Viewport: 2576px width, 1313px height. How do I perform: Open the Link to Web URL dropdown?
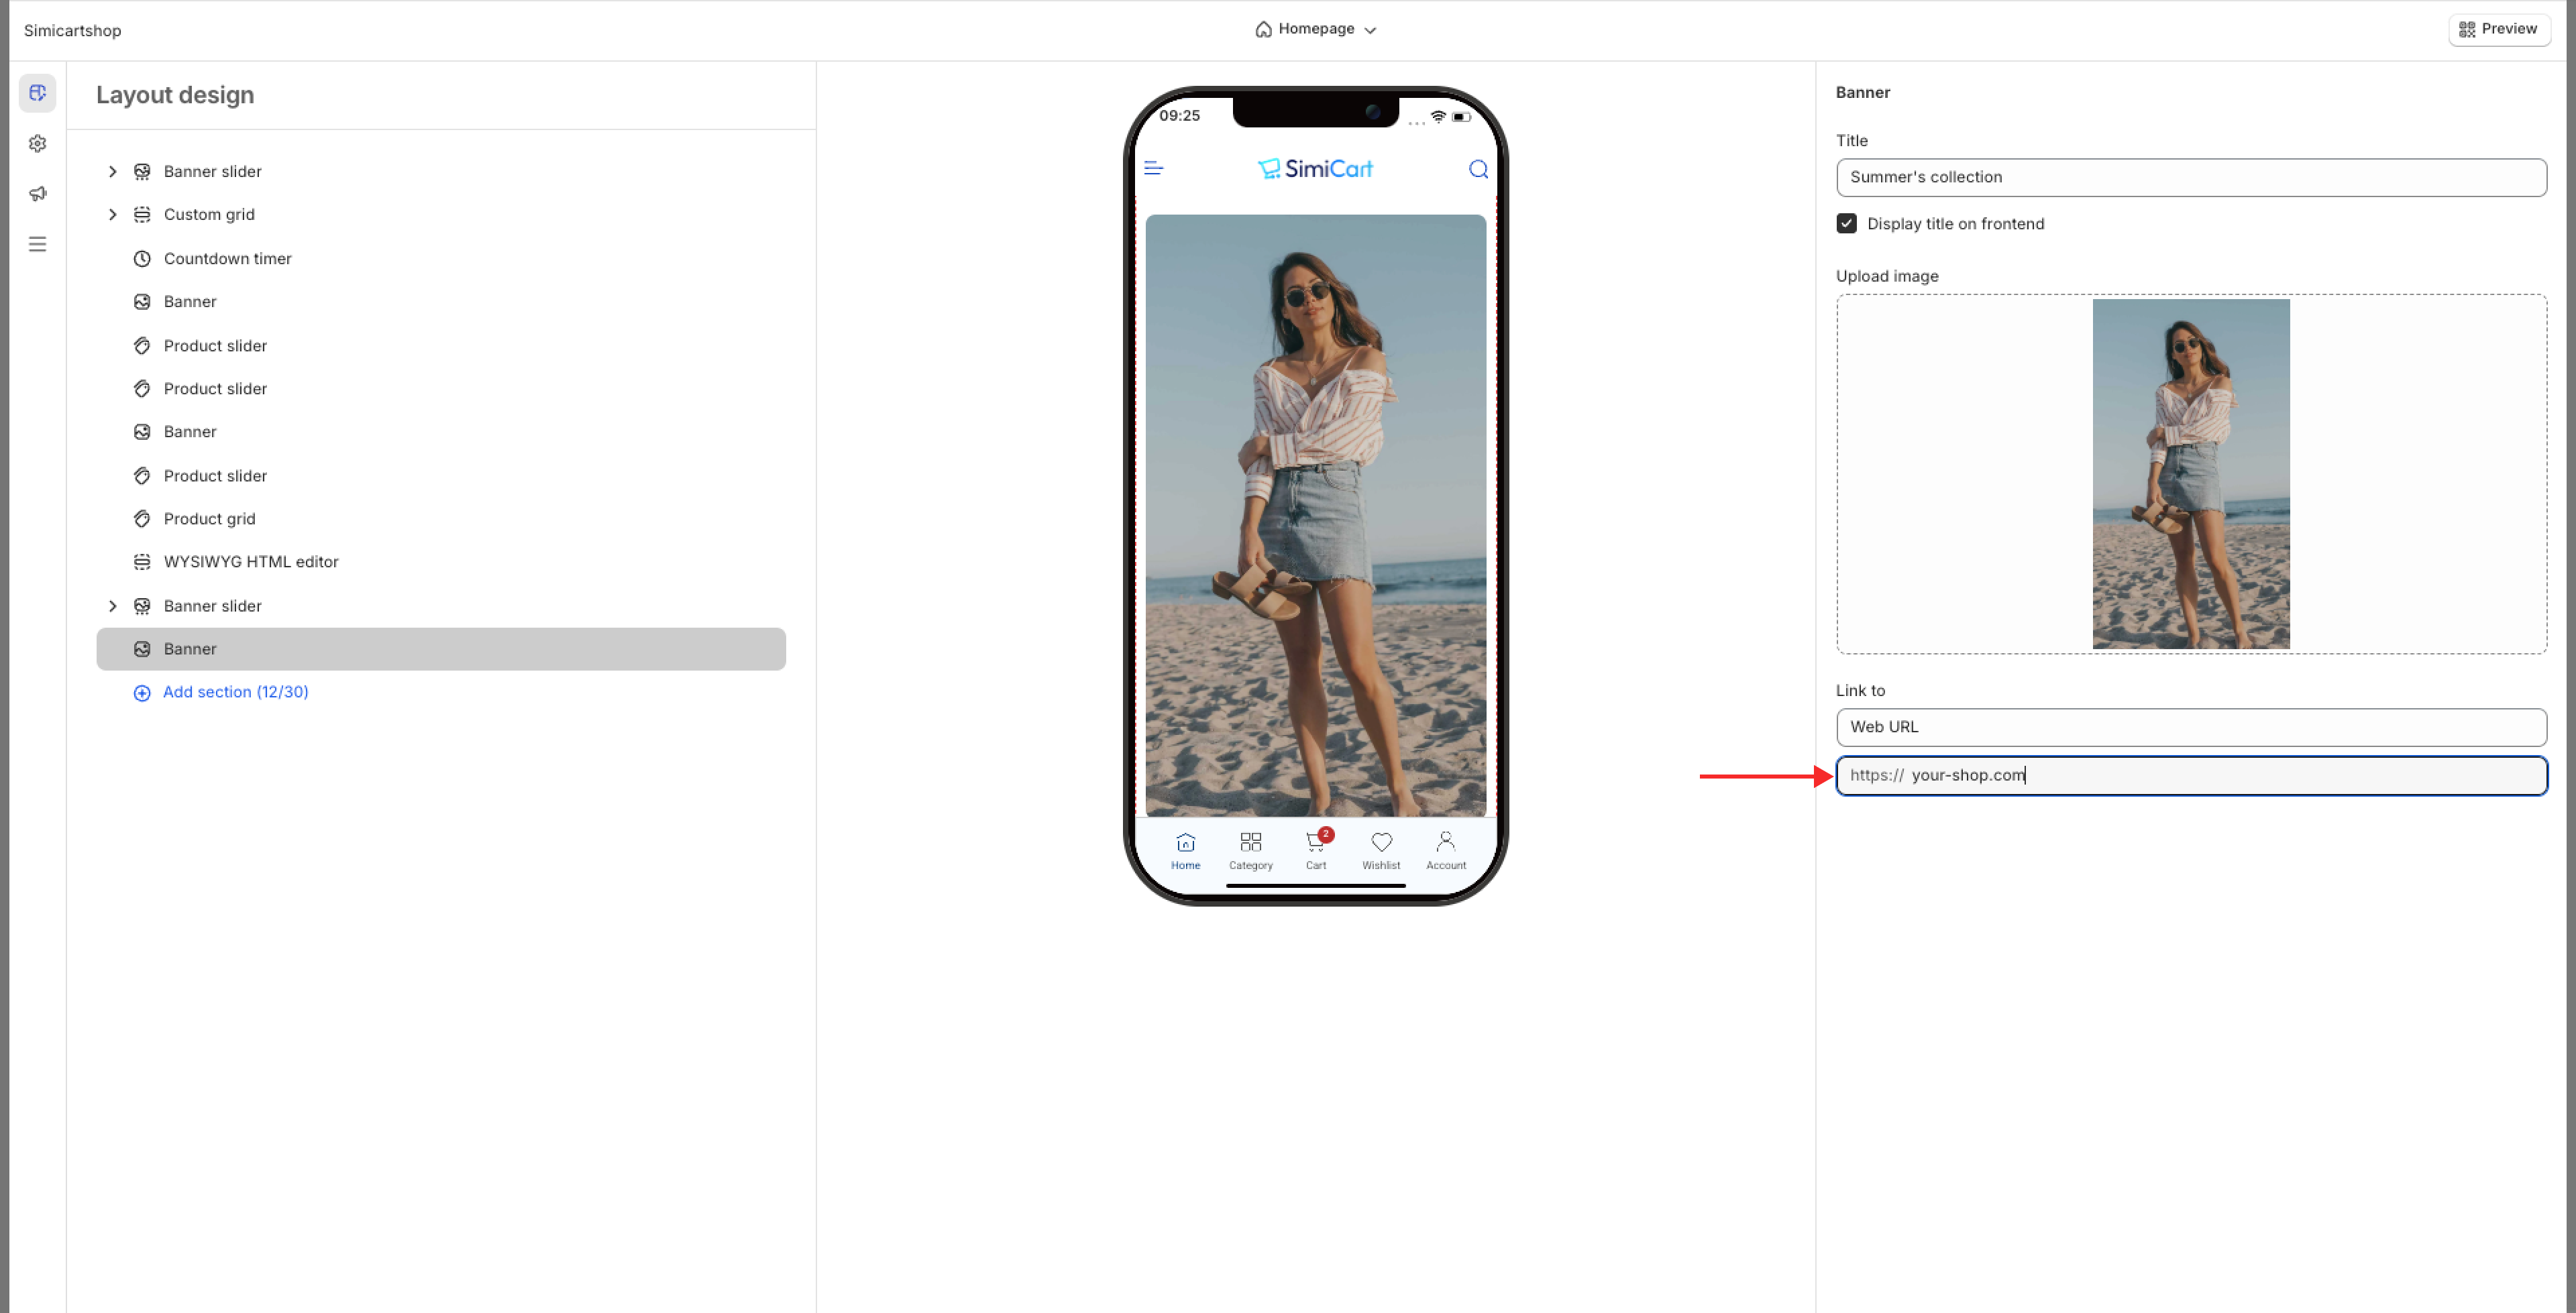pyautogui.click(x=2190, y=727)
